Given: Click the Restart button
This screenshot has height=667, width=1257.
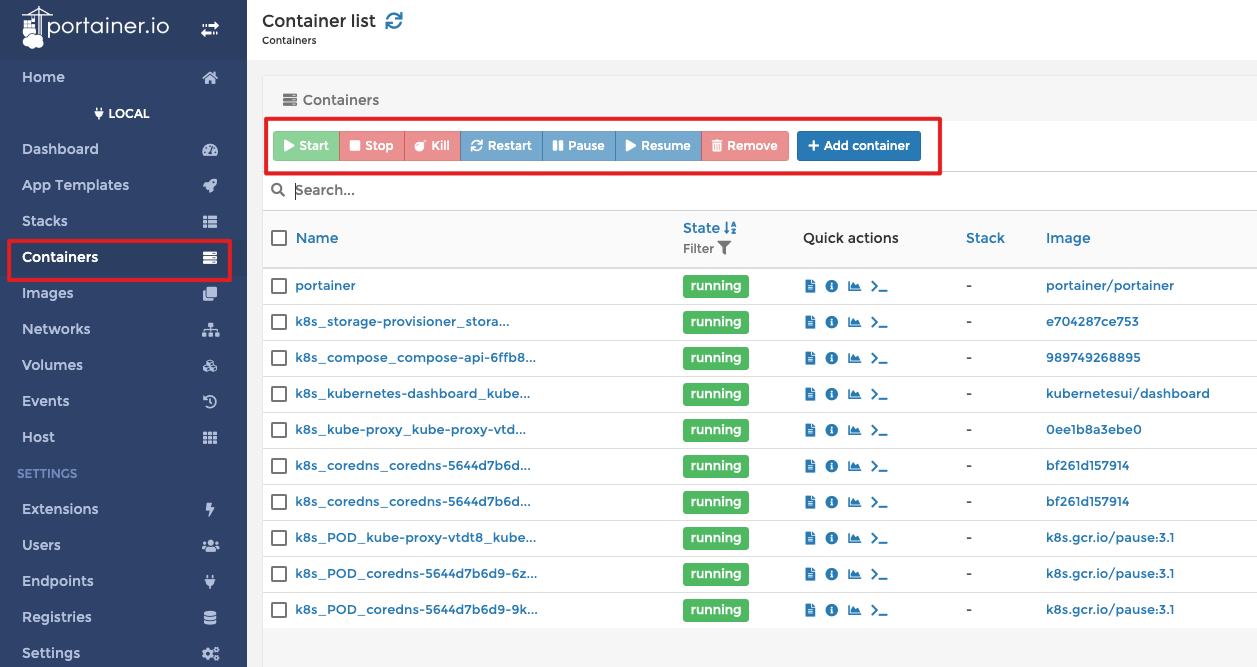Looking at the screenshot, I should pos(501,146).
